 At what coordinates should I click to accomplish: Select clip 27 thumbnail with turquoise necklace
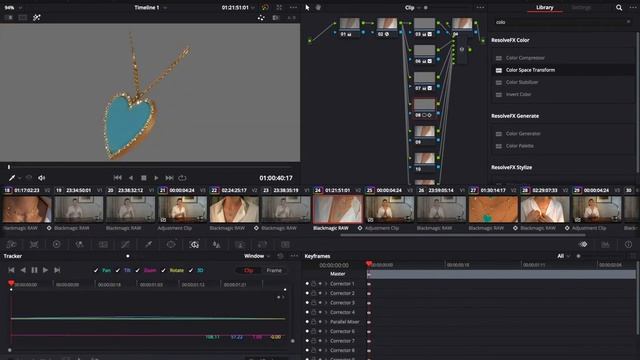pyautogui.click(x=493, y=209)
